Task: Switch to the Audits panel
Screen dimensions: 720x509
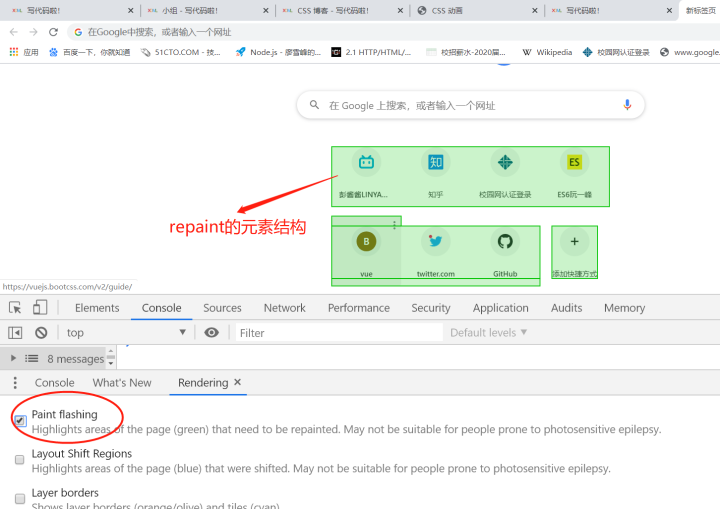Action: (566, 308)
